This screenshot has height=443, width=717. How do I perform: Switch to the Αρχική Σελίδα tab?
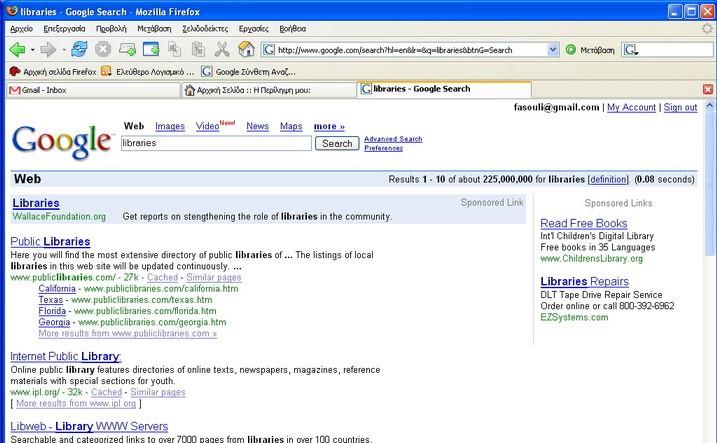(x=269, y=90)
